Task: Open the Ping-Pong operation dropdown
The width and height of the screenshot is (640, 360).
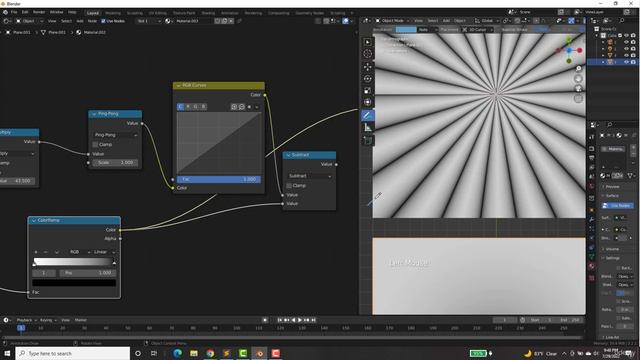Action: [116, 135]
